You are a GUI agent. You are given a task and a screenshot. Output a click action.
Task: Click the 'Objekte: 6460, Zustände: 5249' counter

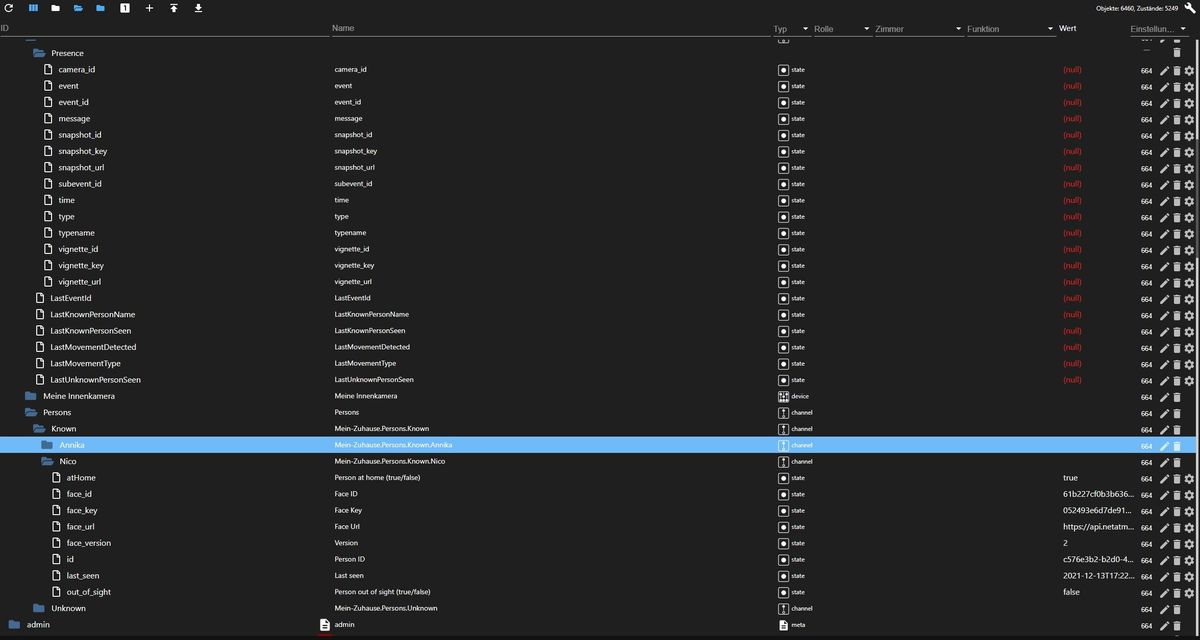(1138, 8)
